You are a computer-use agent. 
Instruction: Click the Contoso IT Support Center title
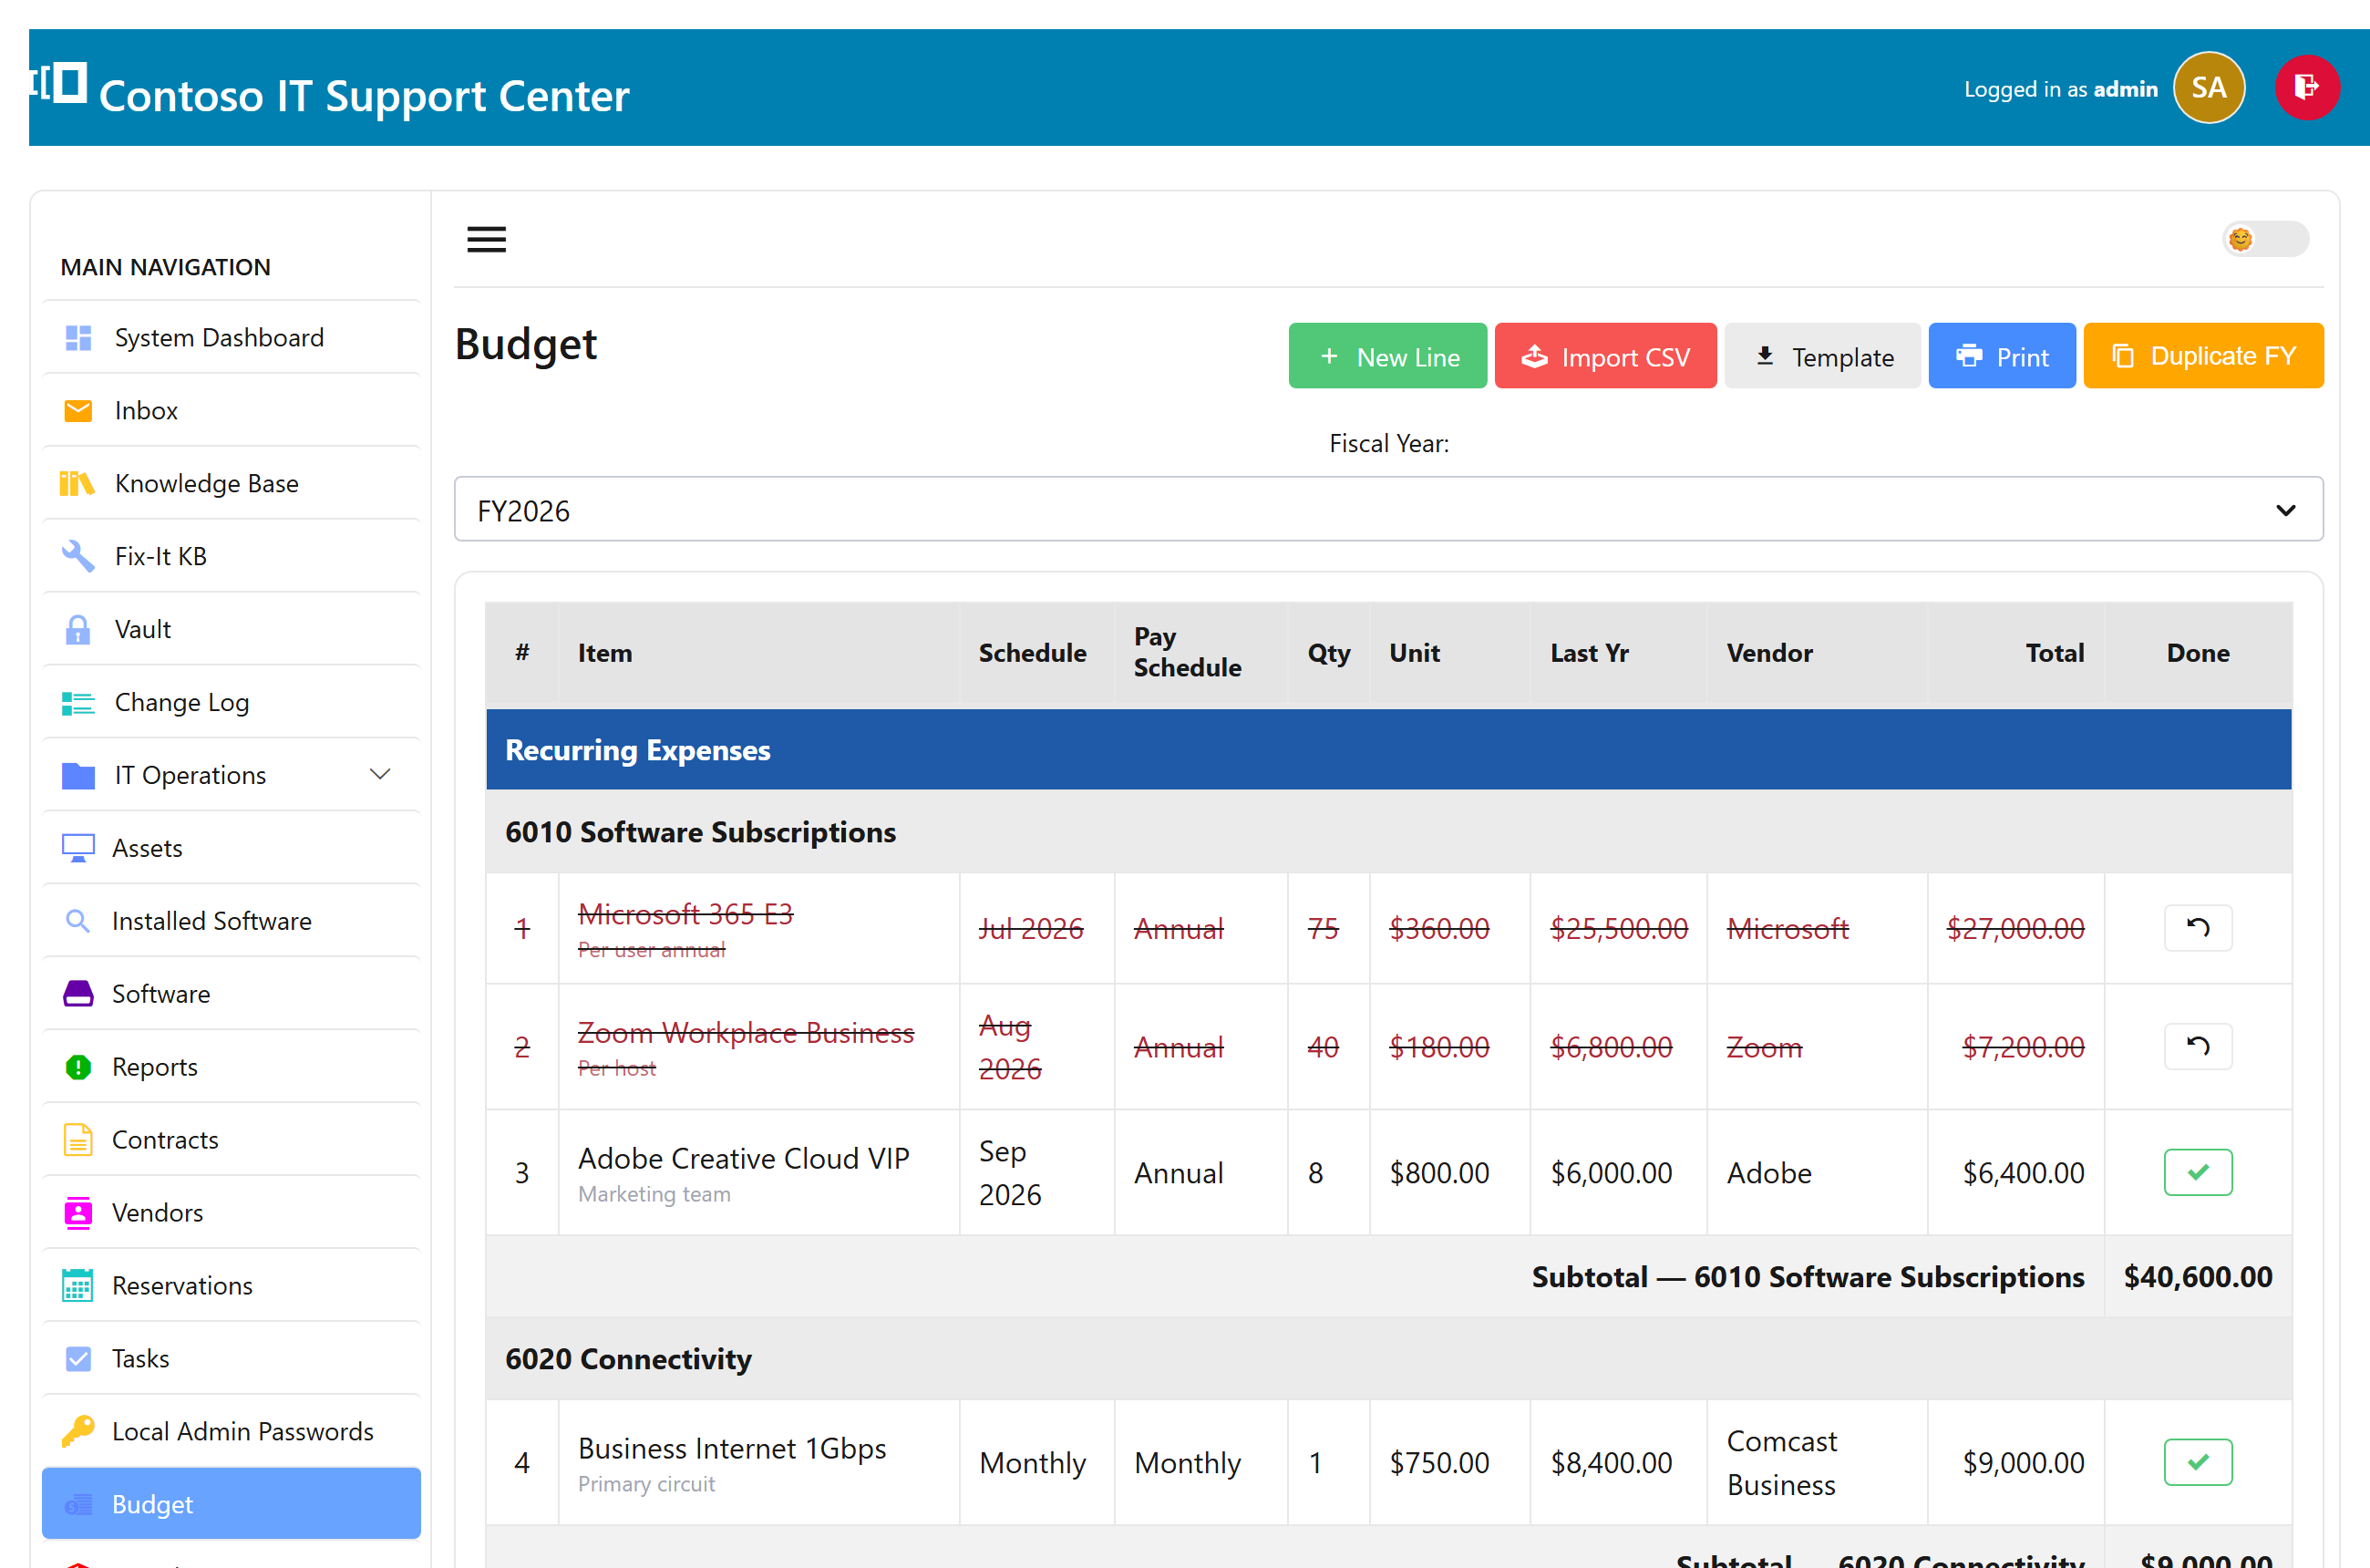coord(364,96)
